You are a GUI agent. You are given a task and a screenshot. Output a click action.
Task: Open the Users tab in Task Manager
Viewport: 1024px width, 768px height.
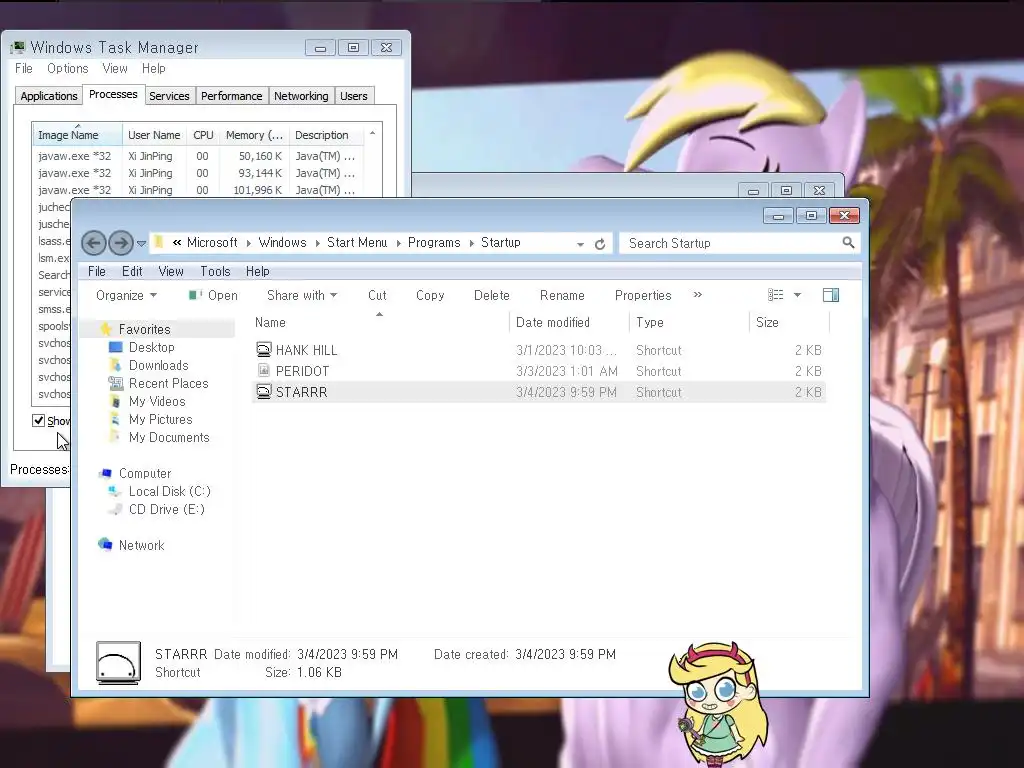click(353, 96)
